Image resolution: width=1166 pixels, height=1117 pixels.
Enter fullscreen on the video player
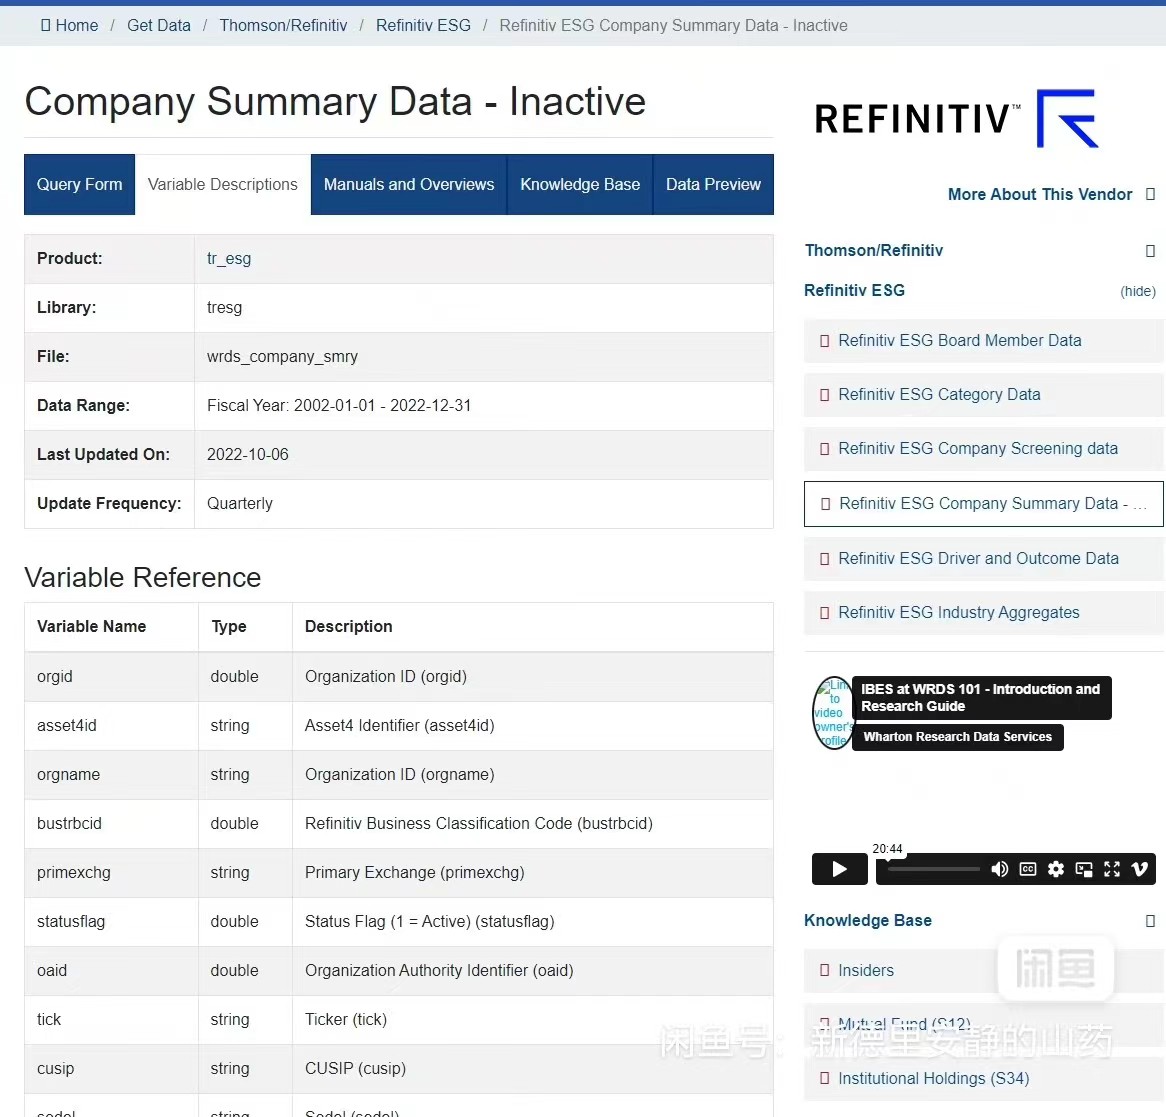1111,869
